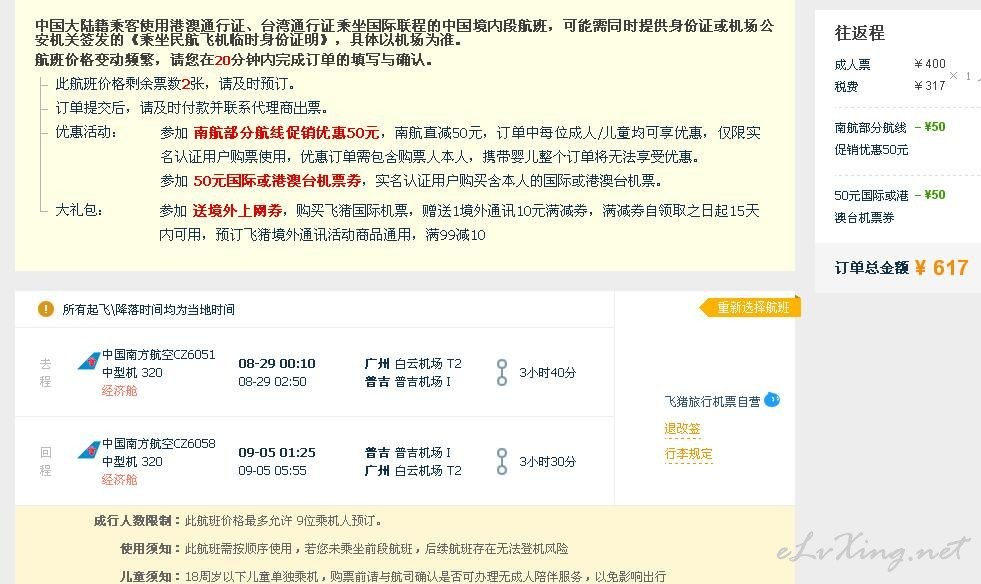This screenshot has height=584, width=981.
Task: Click the 往返程 heading
Action: point(860,33)
